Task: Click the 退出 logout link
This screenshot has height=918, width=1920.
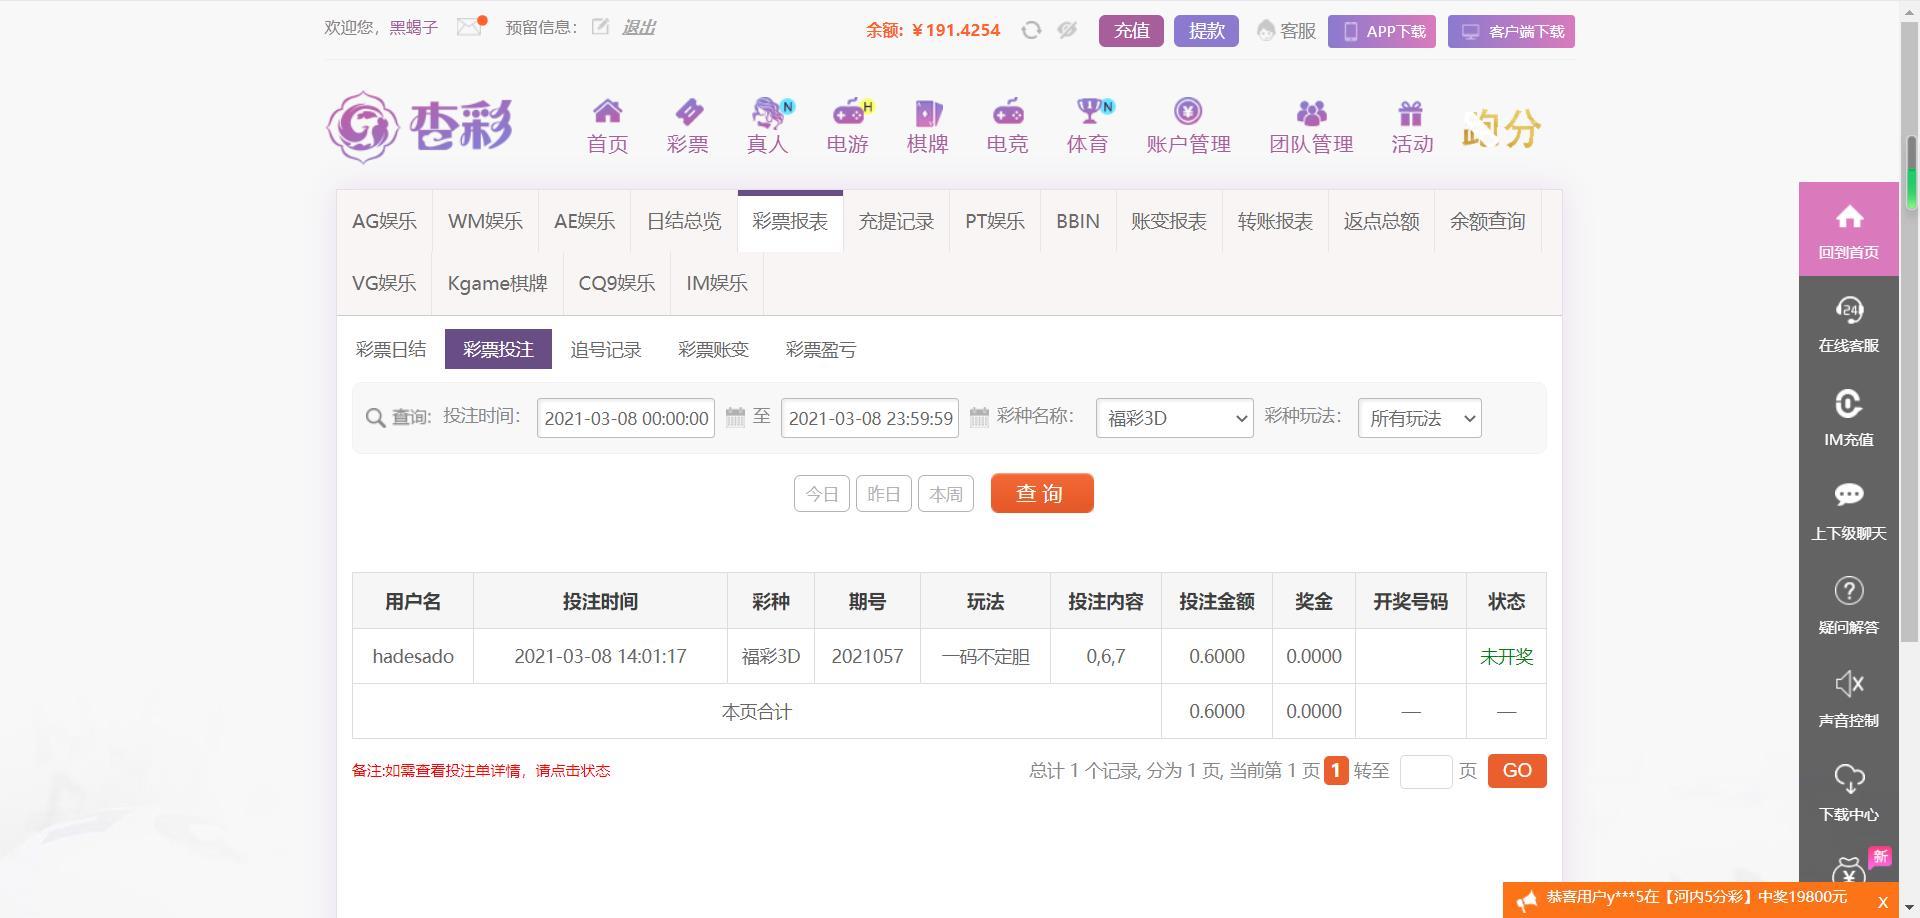Action: pos(638,27)
